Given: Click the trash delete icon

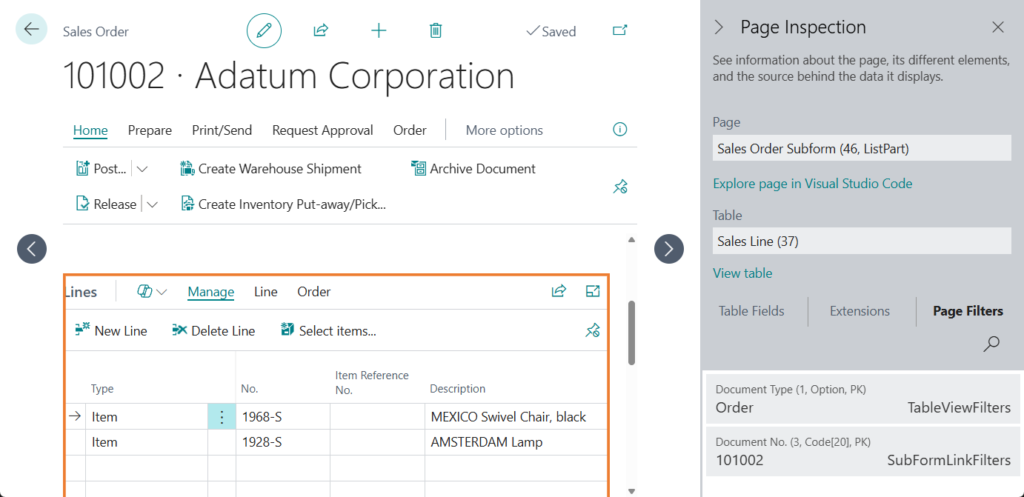Looking at the screenshot, I should tap(435, 31).
